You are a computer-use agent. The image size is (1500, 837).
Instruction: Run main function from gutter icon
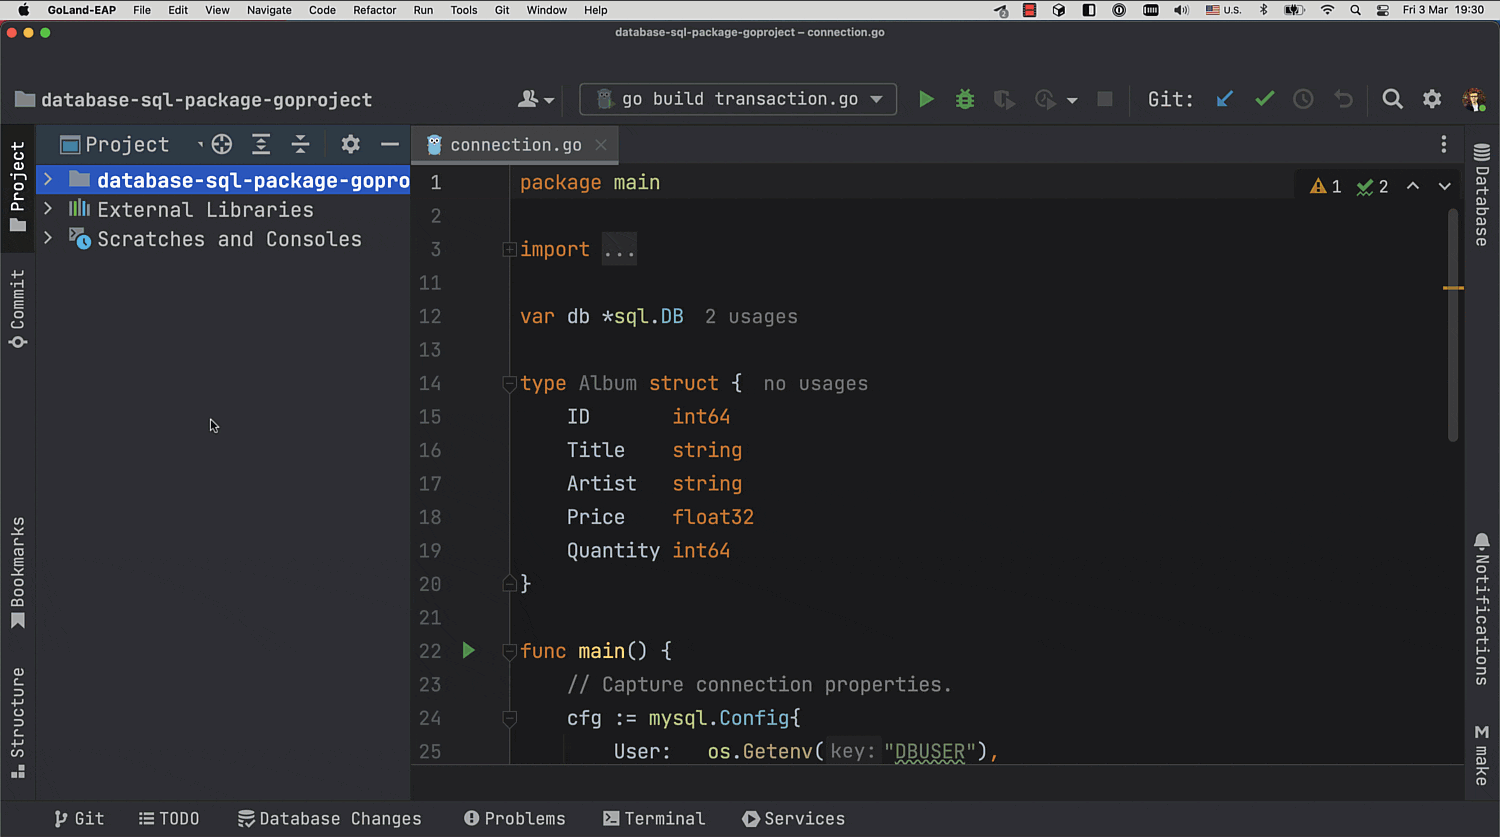point(468,650)
